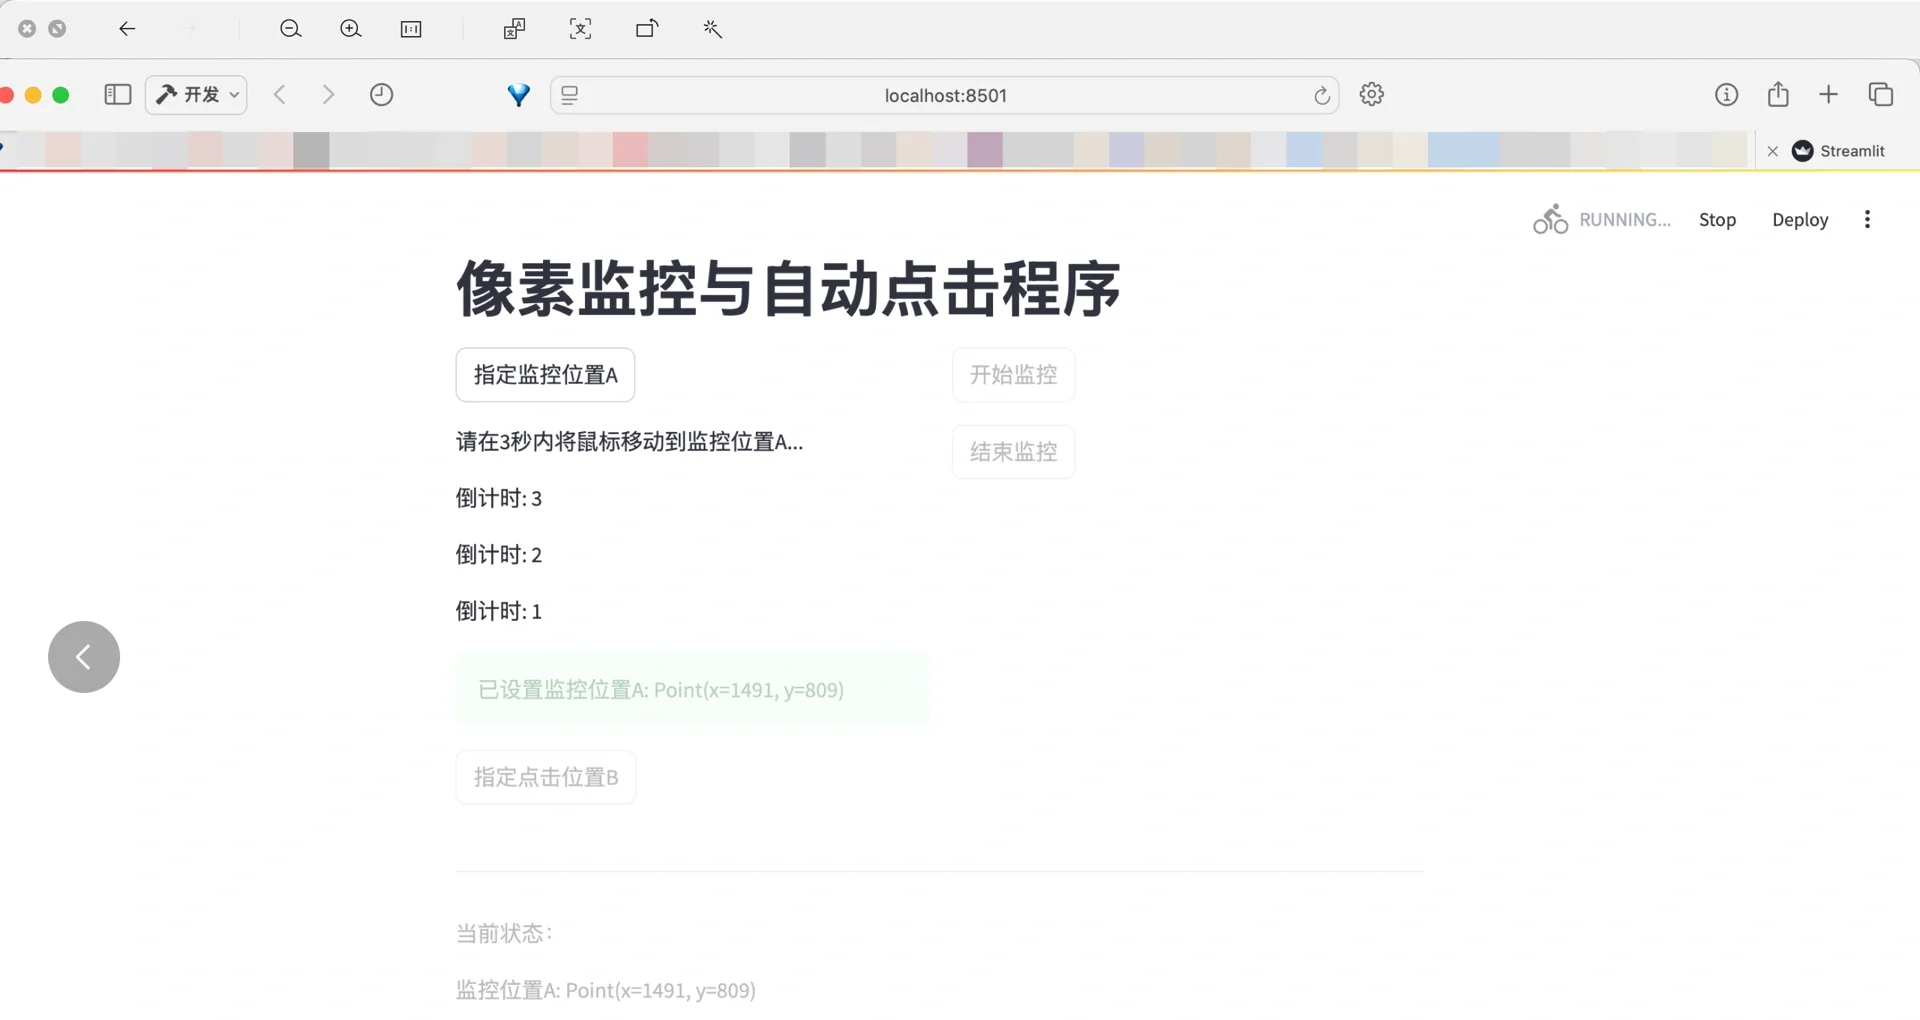
Task: Click Stop to halt the running script
Action: point(1718,219)
